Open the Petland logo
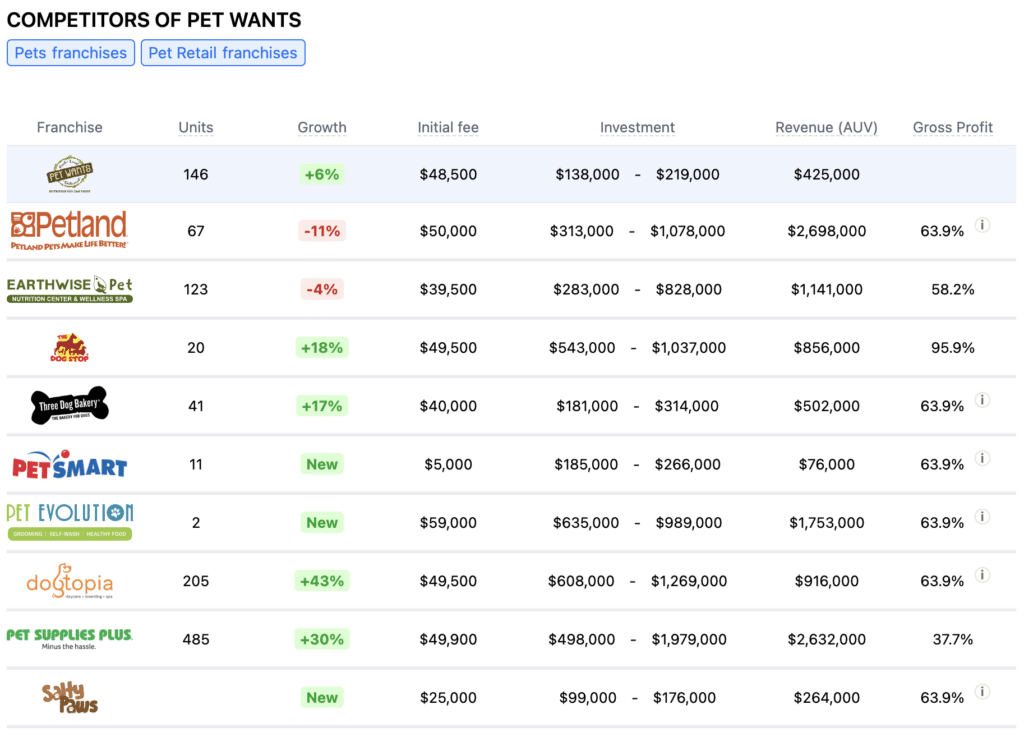The height and width of the screenshot is (746, 1024). (x=69, y=231)
